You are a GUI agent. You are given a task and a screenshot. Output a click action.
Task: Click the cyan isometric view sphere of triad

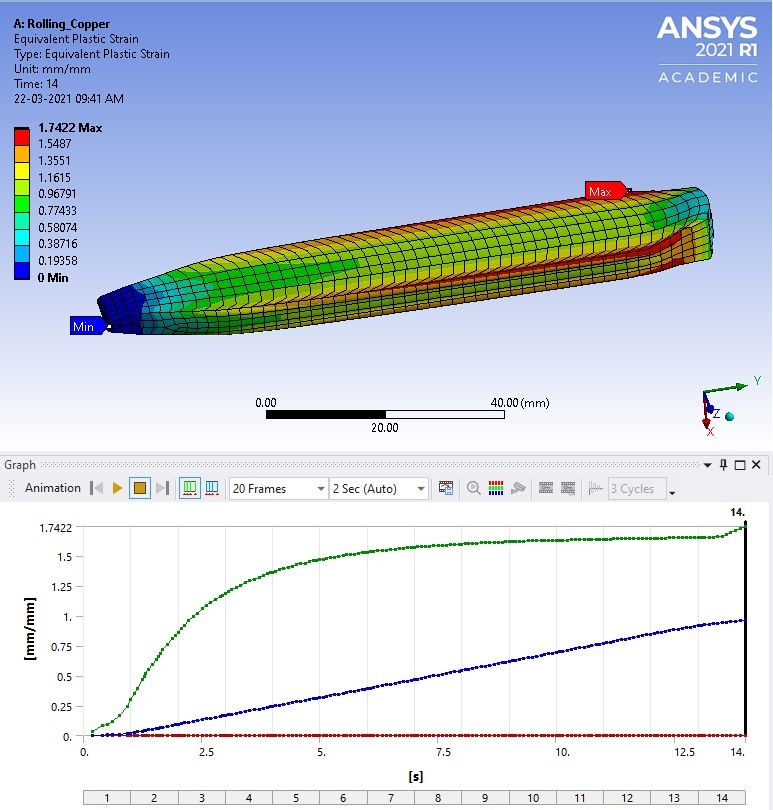729,416
